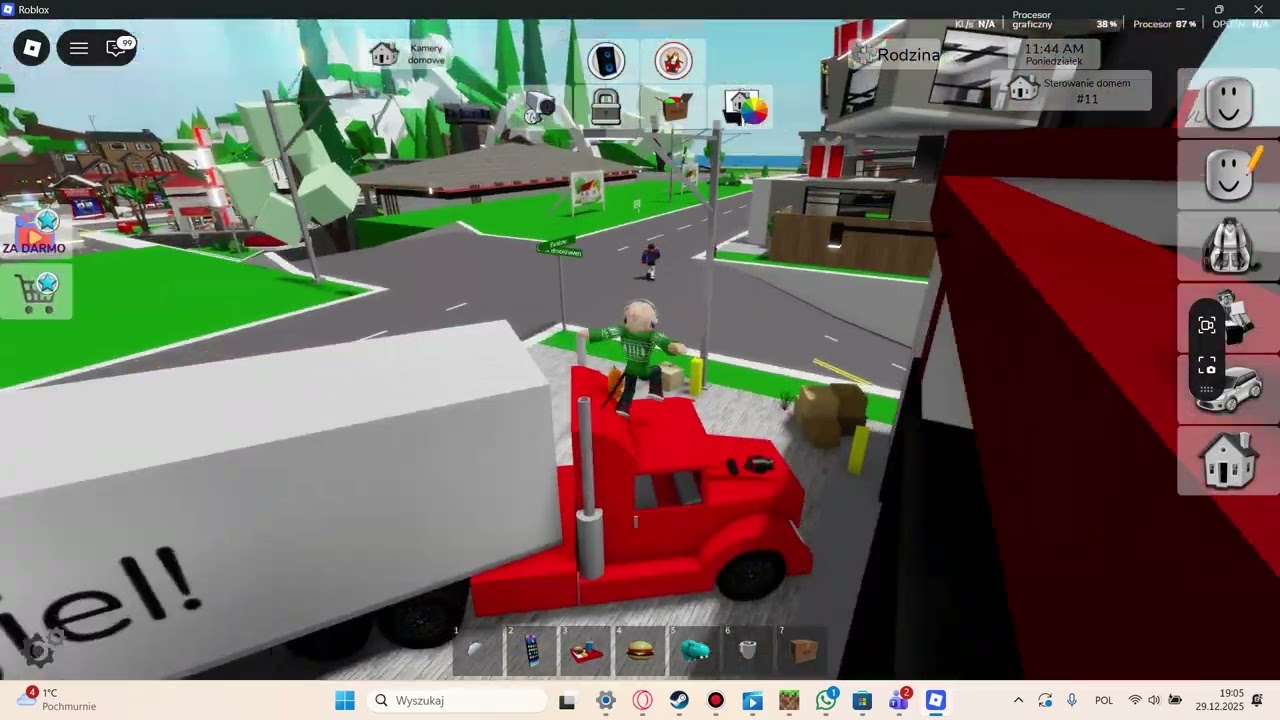The height and width of the screenshot is (720, 1280).
Task: Open Wi-Fi network settings in tray
Action: (x=1135, y=700)
